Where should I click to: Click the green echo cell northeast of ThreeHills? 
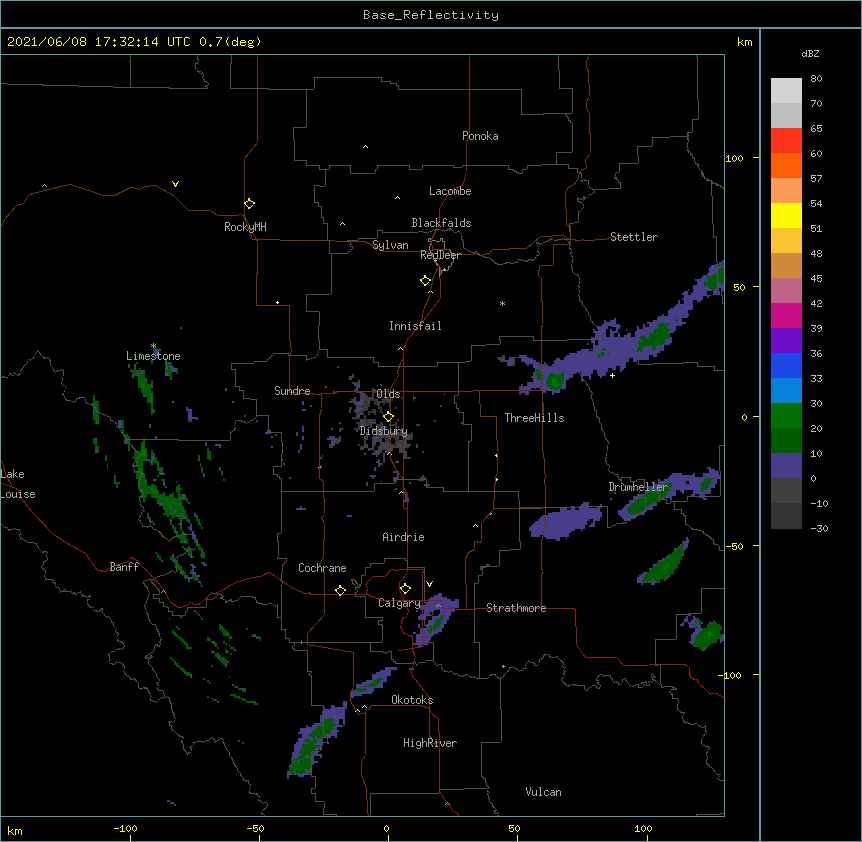click(555, 380)
